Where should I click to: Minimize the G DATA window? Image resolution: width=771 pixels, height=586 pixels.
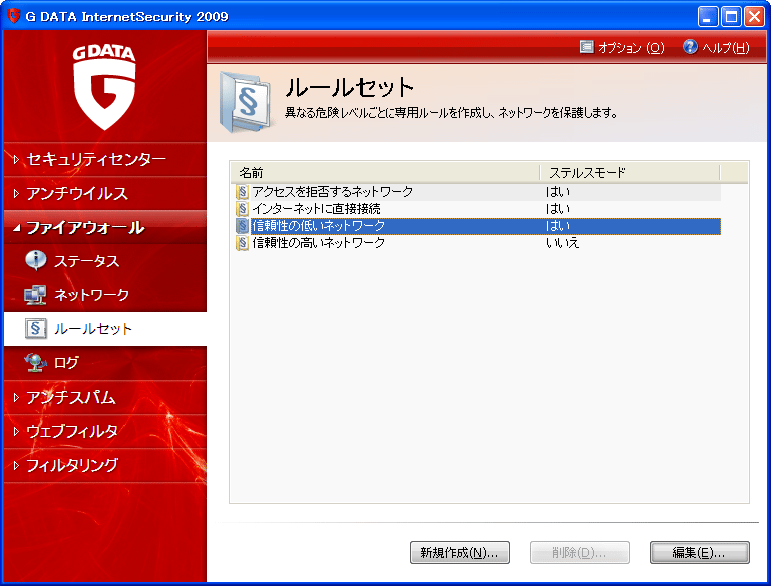[708, 17]
